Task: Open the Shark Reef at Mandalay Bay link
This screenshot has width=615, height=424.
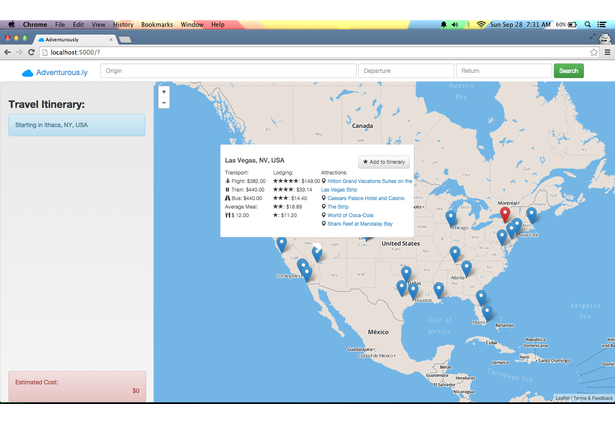Action: coord(360,224)
